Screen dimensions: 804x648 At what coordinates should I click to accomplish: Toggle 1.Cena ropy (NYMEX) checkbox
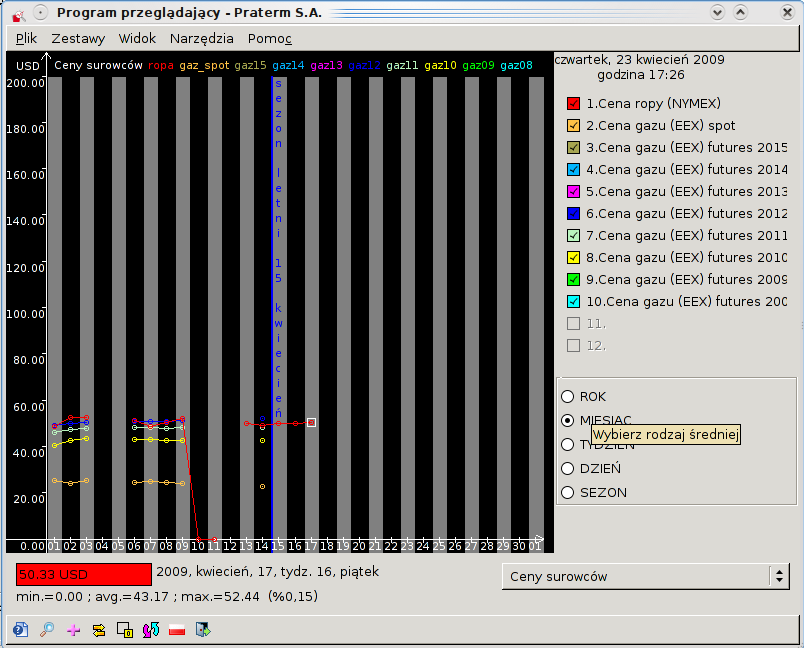(573, 104)
